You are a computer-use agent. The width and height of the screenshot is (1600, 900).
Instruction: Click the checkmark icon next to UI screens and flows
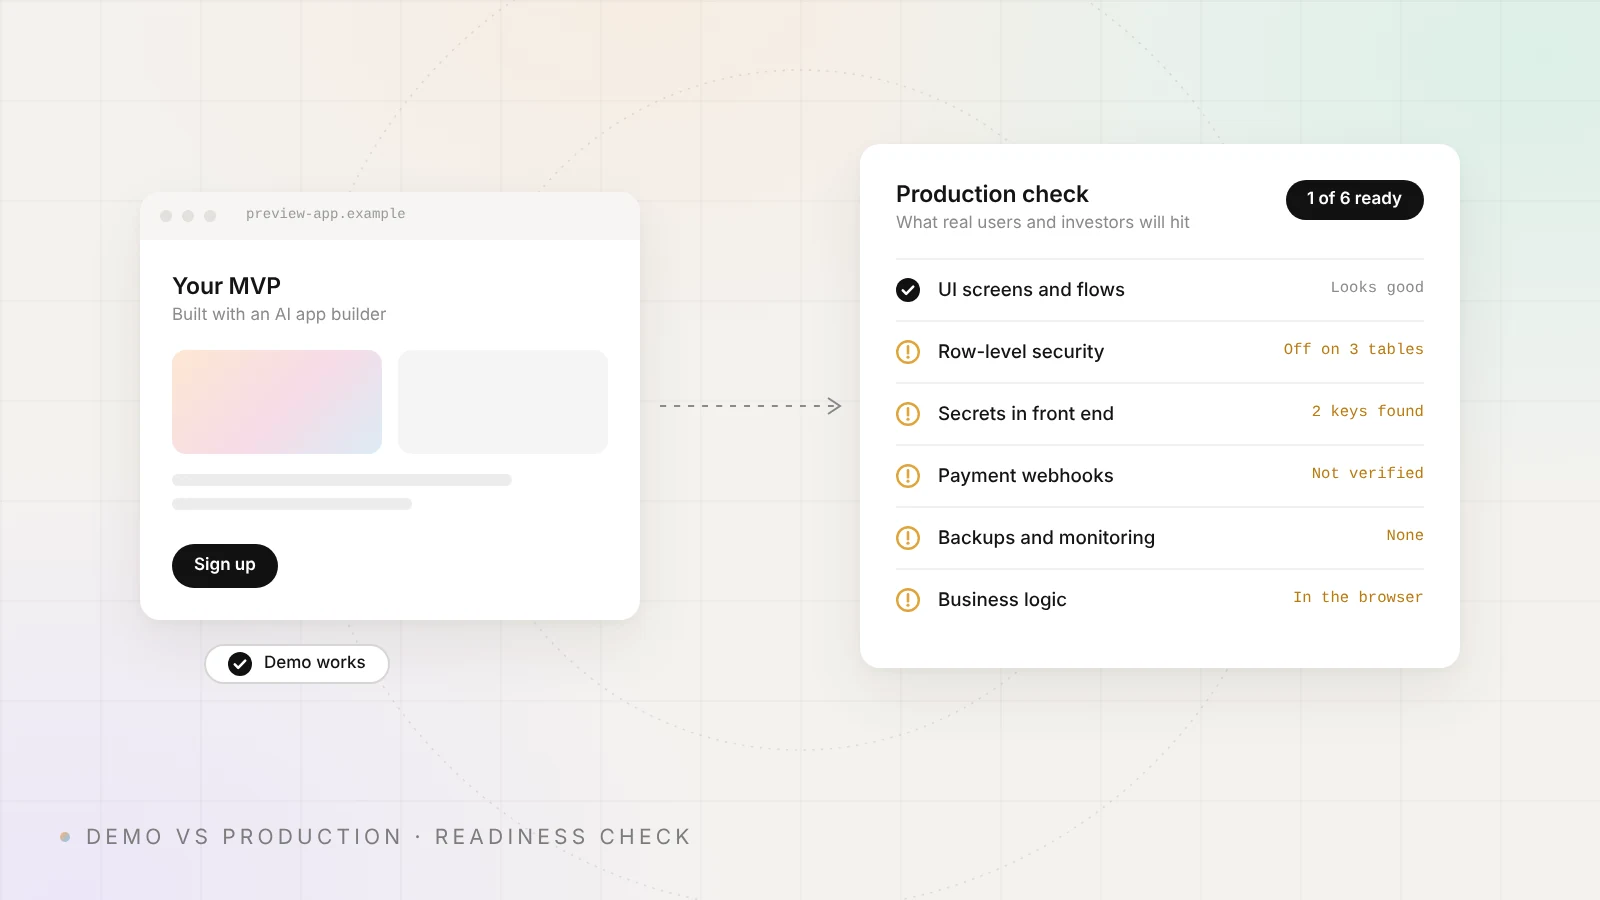pos(908,290)
